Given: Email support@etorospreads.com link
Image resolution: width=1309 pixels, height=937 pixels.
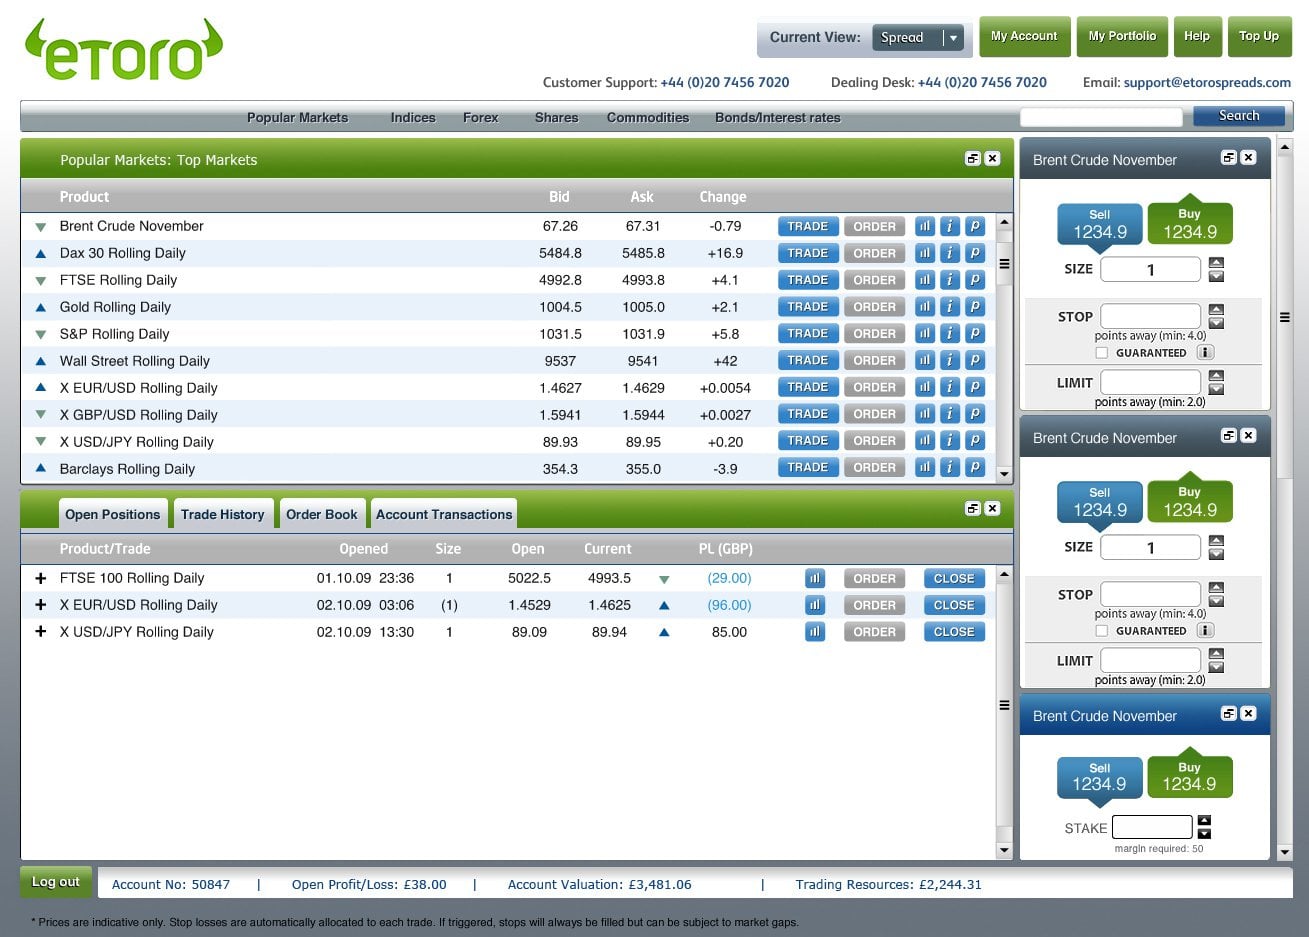Looking at the screenshot, I should [1207, 83].
